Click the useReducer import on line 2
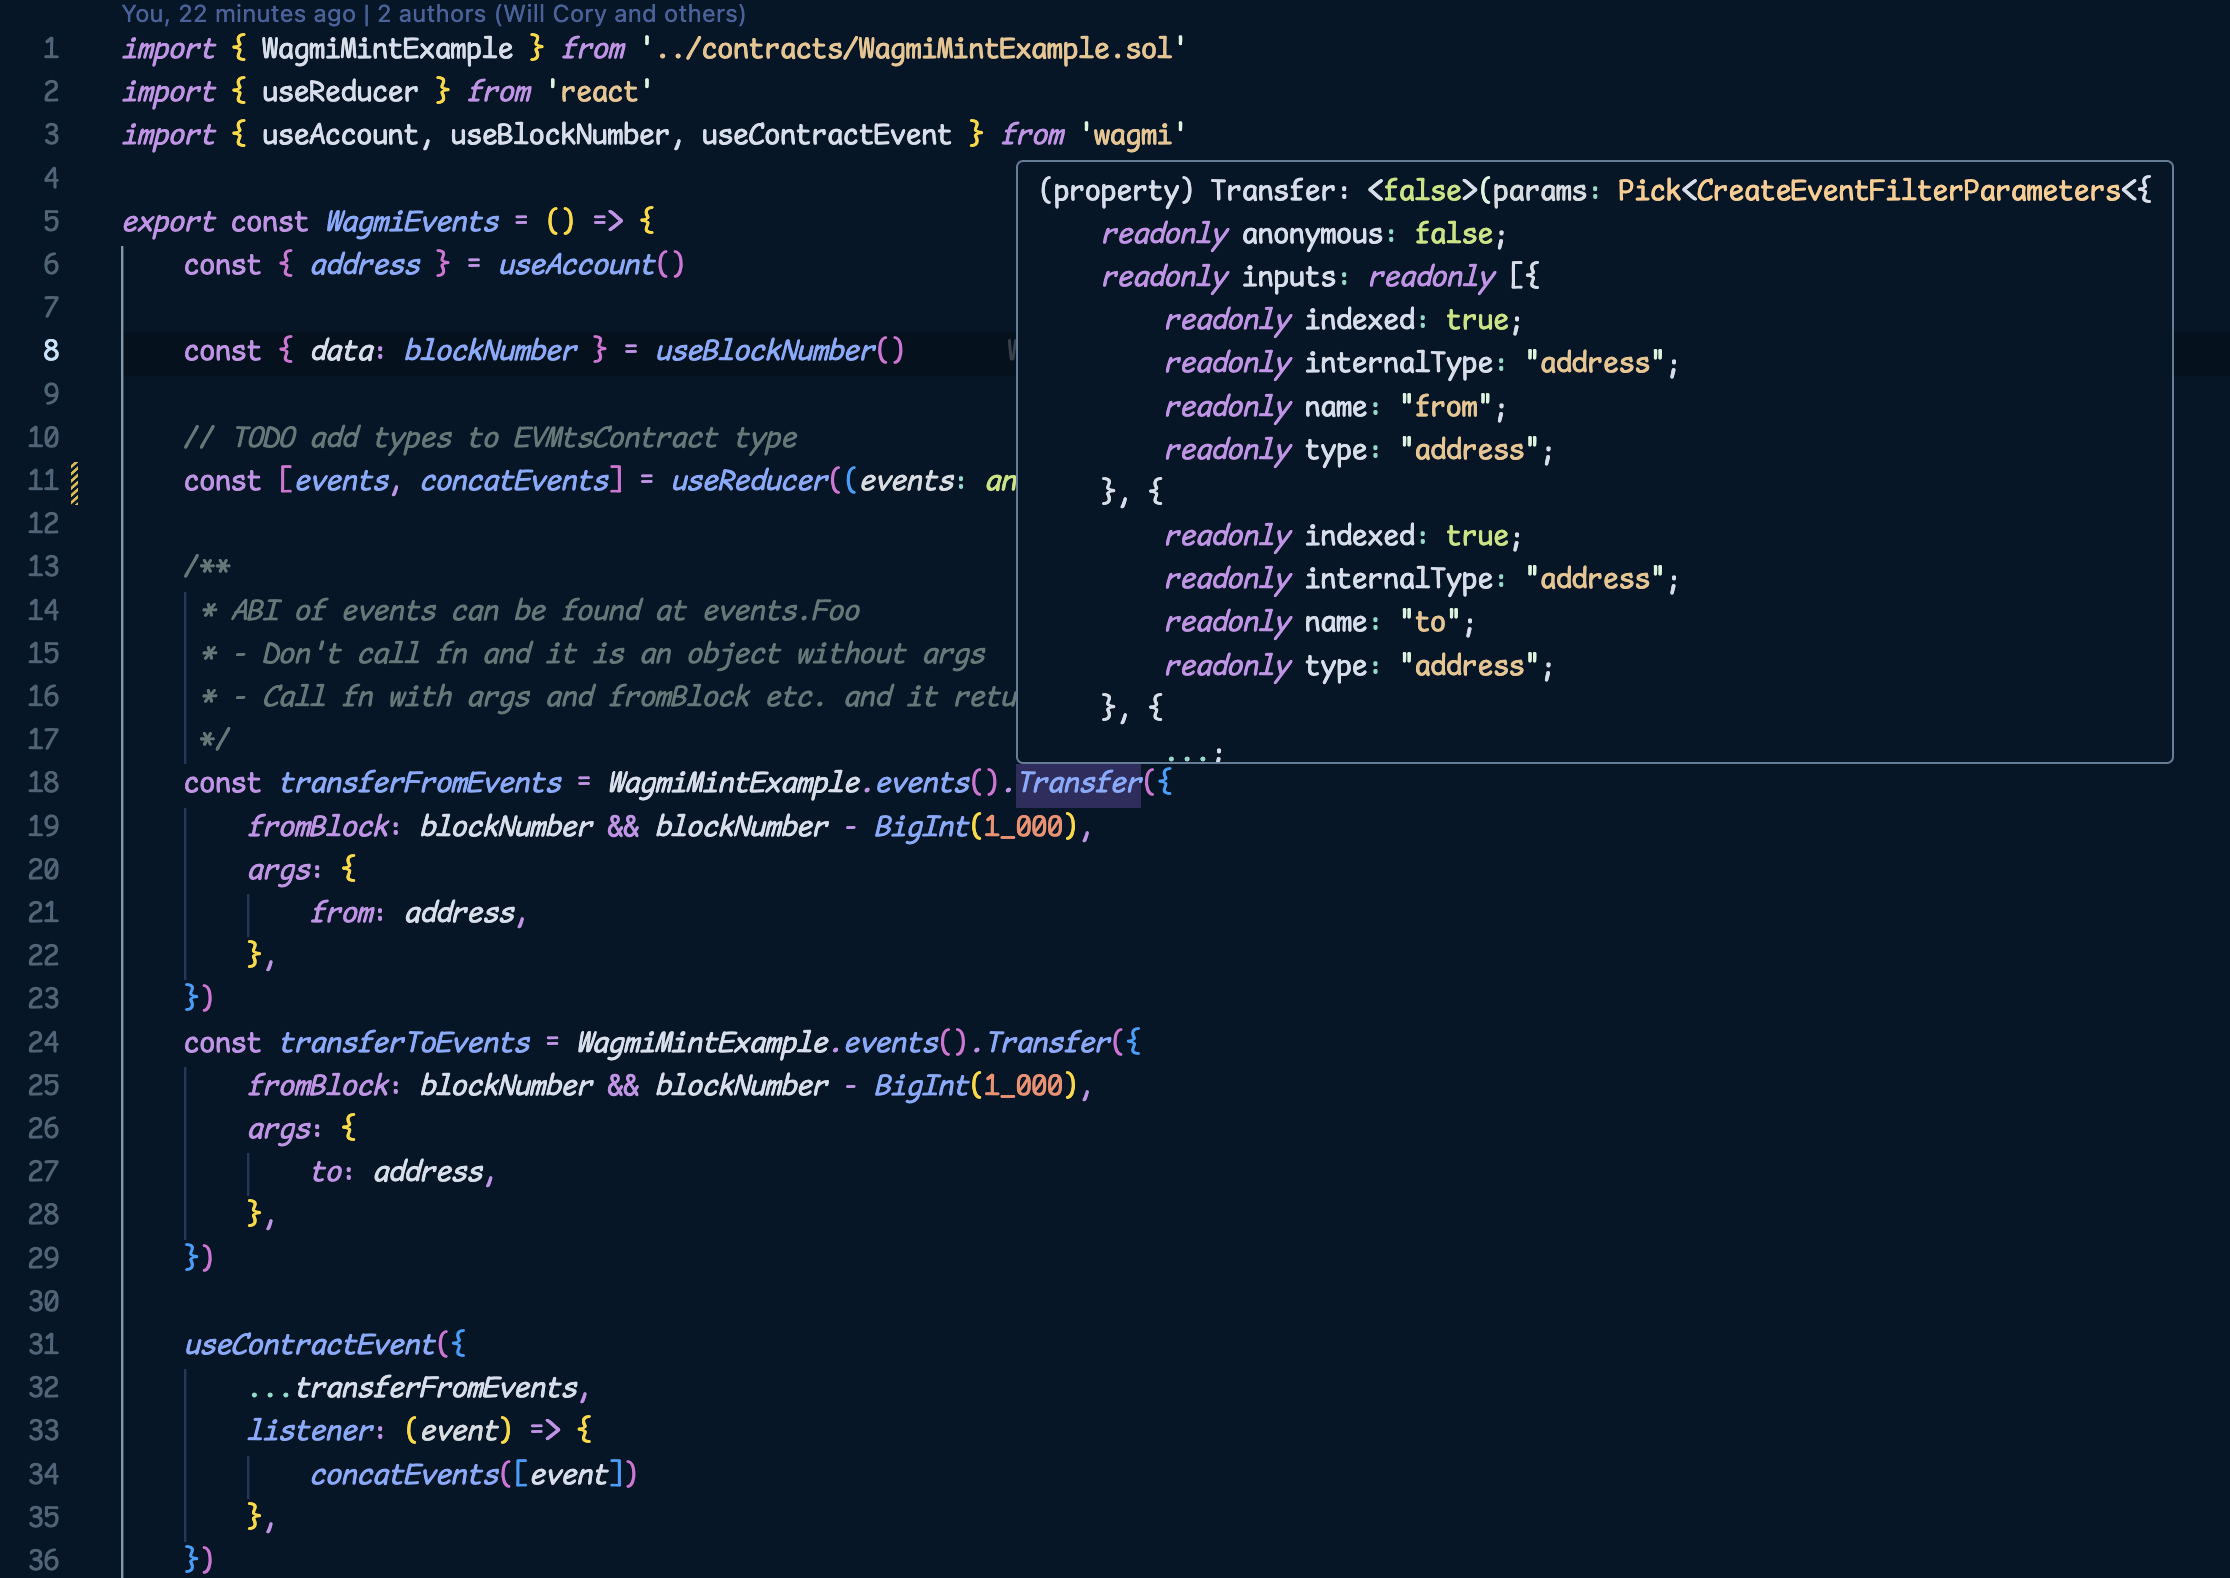This screenshot has width=2230, height=1578. click(x=340, y=91)
